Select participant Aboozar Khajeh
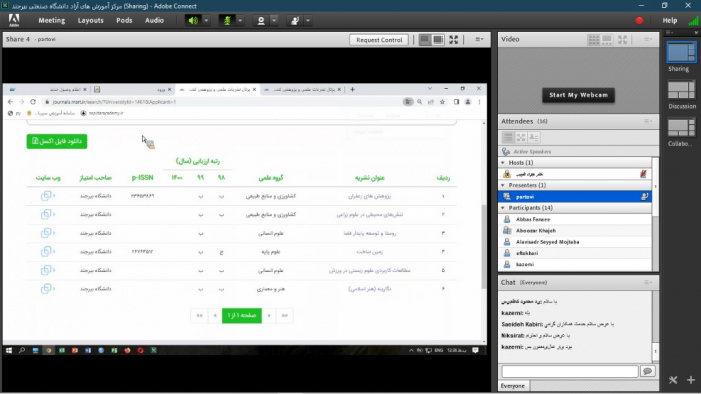The image size is (701, 394). [x=575, y=231]
